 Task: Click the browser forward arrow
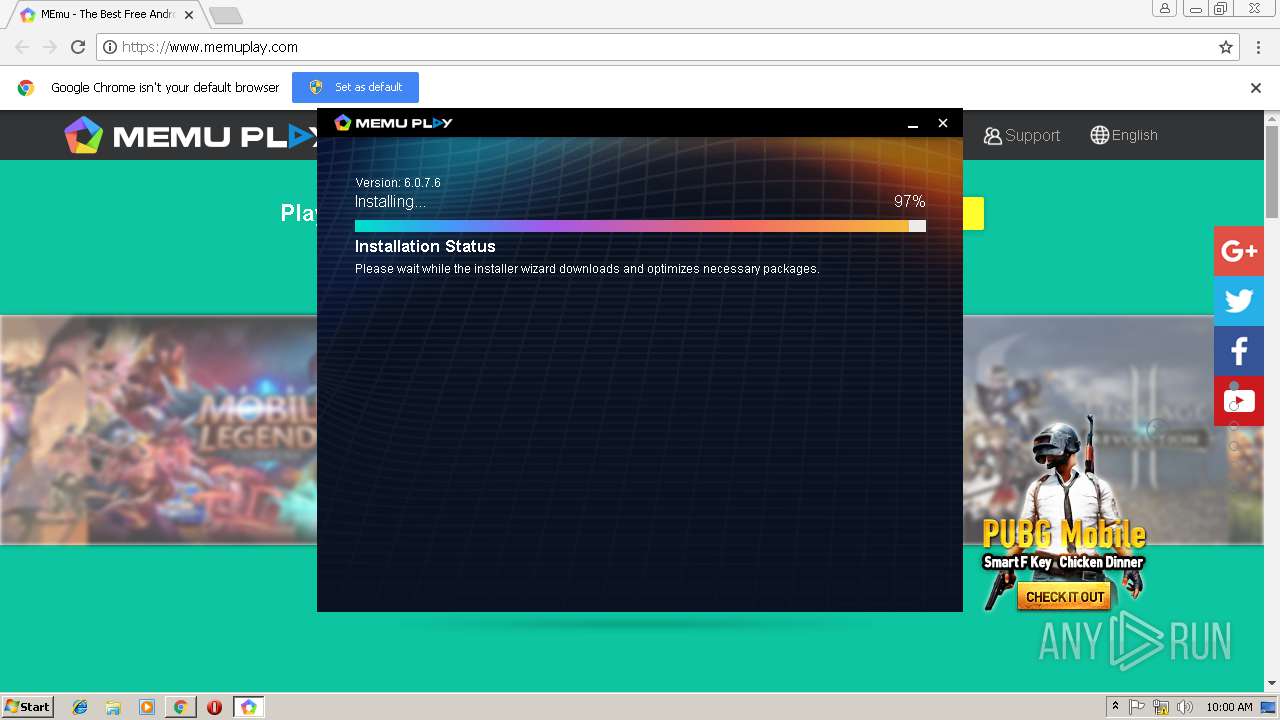(x=50, y=47)
